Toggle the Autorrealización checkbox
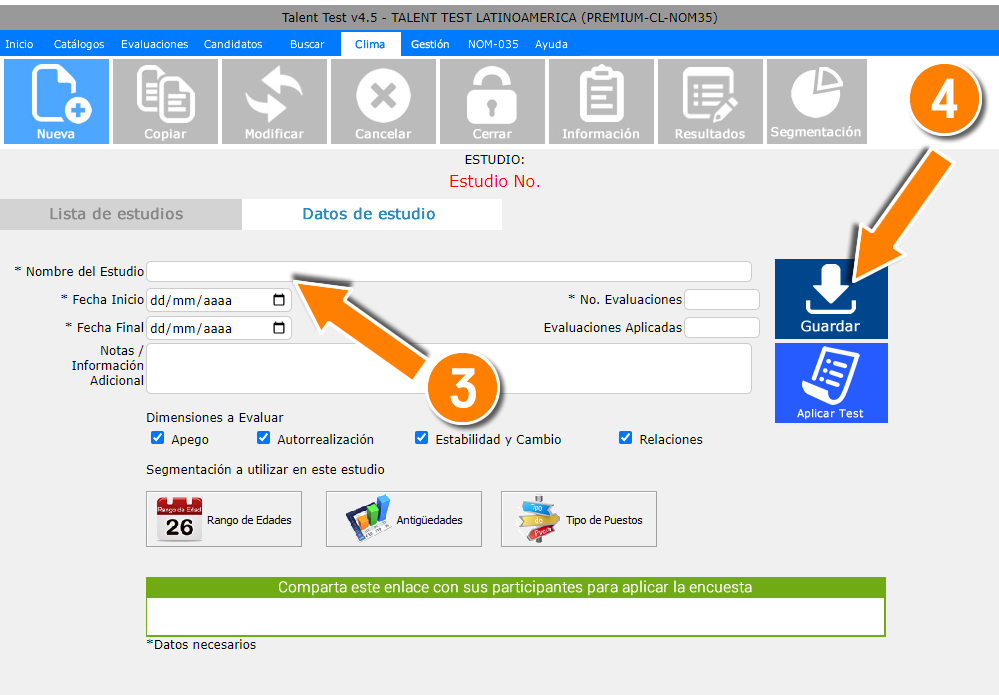The height and width of the screenshot is (695, 999). 263,438
